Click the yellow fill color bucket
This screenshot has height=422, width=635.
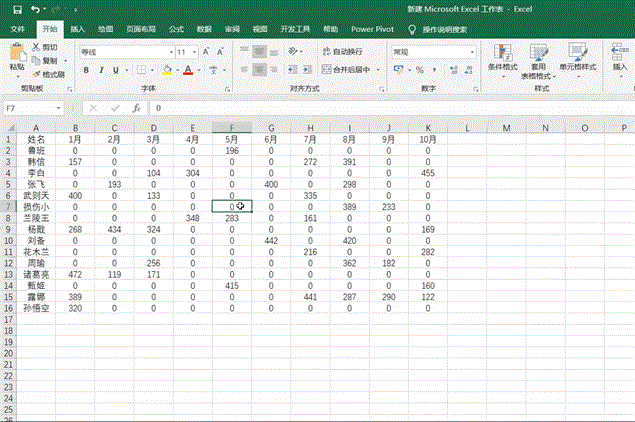(x=166, y=70)
